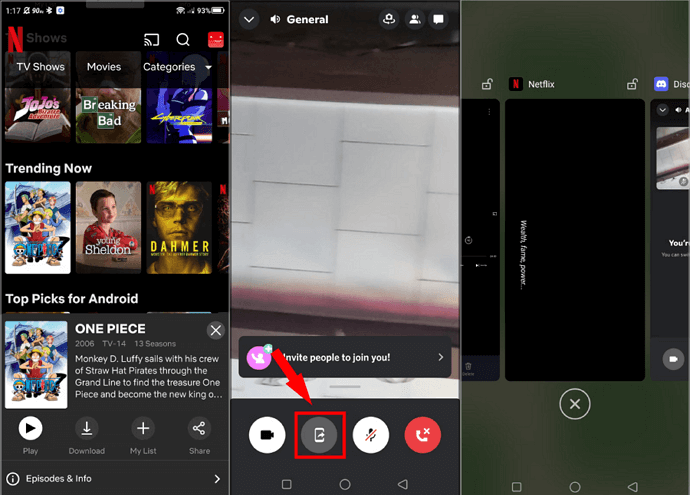Show voice channel members icon
The width and height of the screenshot is (690, 495).
pos(415,19)
